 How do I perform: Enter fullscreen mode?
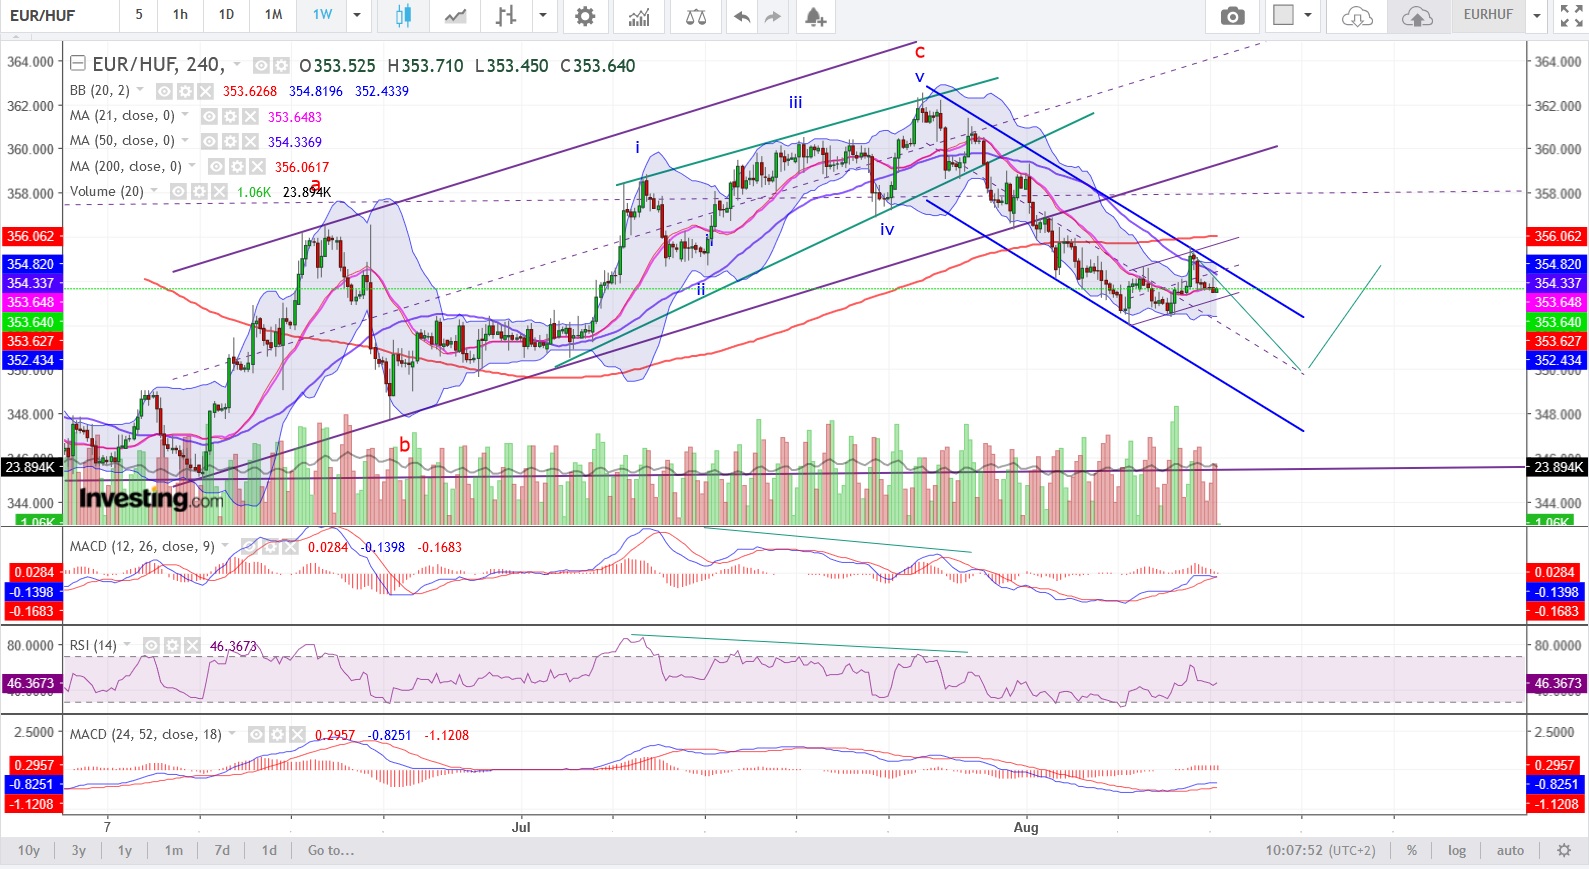coord(1571,16)
